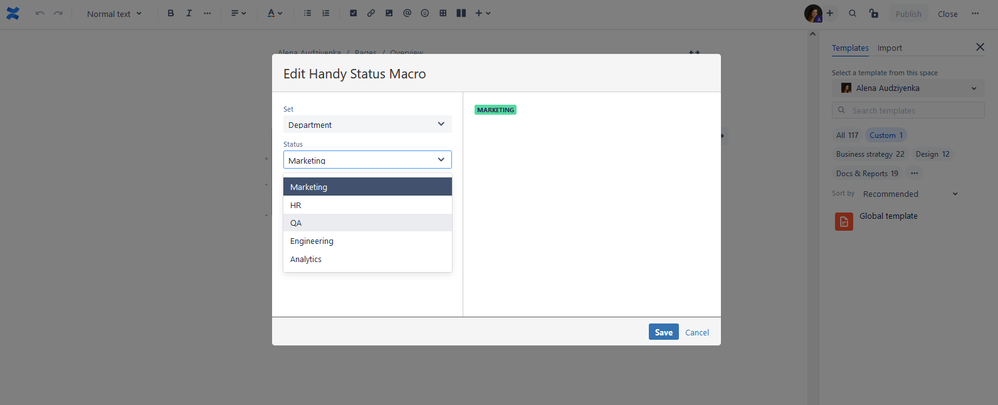This screenshot has width=998, height=405.
Task: Click the Publish button
Action: point(908,14)
